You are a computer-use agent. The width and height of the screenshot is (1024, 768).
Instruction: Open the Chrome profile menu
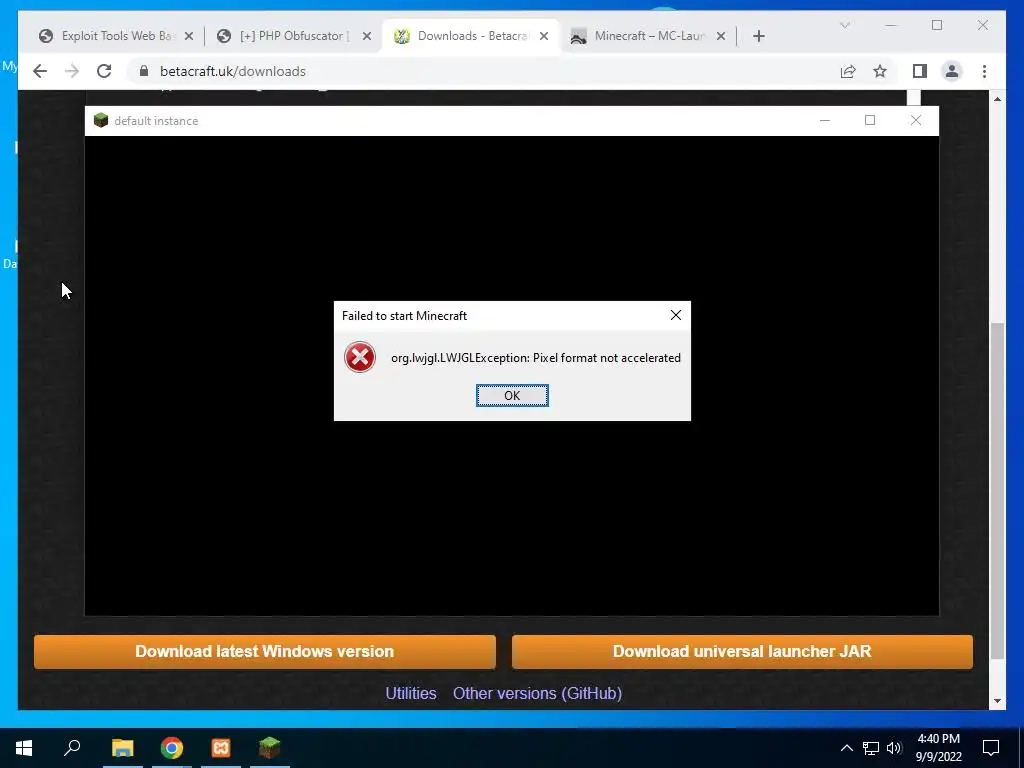[952, 71]
